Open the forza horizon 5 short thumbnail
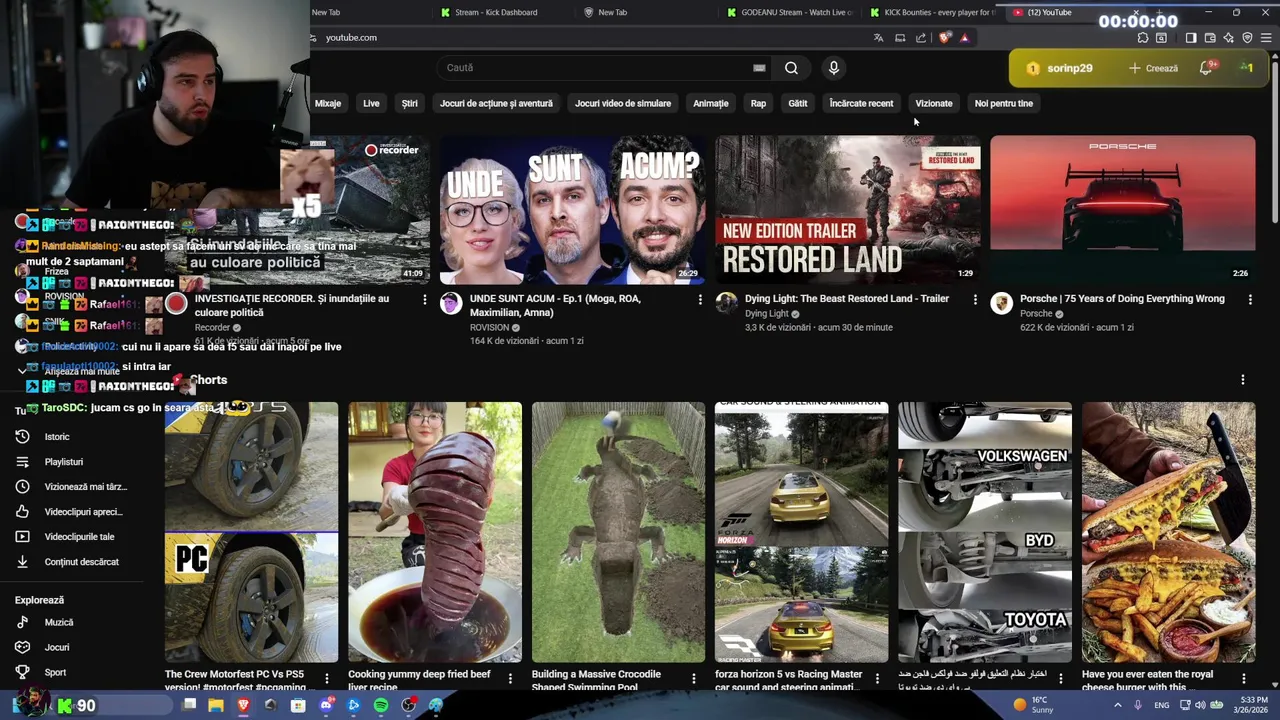The width and height of the screenshot is (1280, 720). [801, 532]
